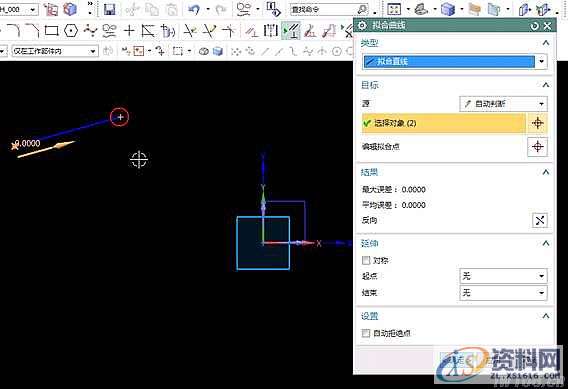The width and height of the screenshot is (568, 389).
Task: Collapse the Settings section chevron
Action: (546, 316)
